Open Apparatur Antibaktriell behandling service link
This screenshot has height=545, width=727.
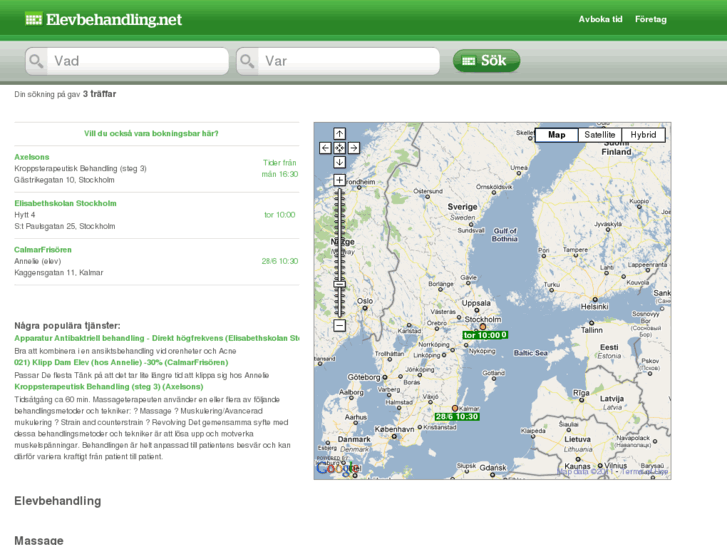click(x=157, y=338)
